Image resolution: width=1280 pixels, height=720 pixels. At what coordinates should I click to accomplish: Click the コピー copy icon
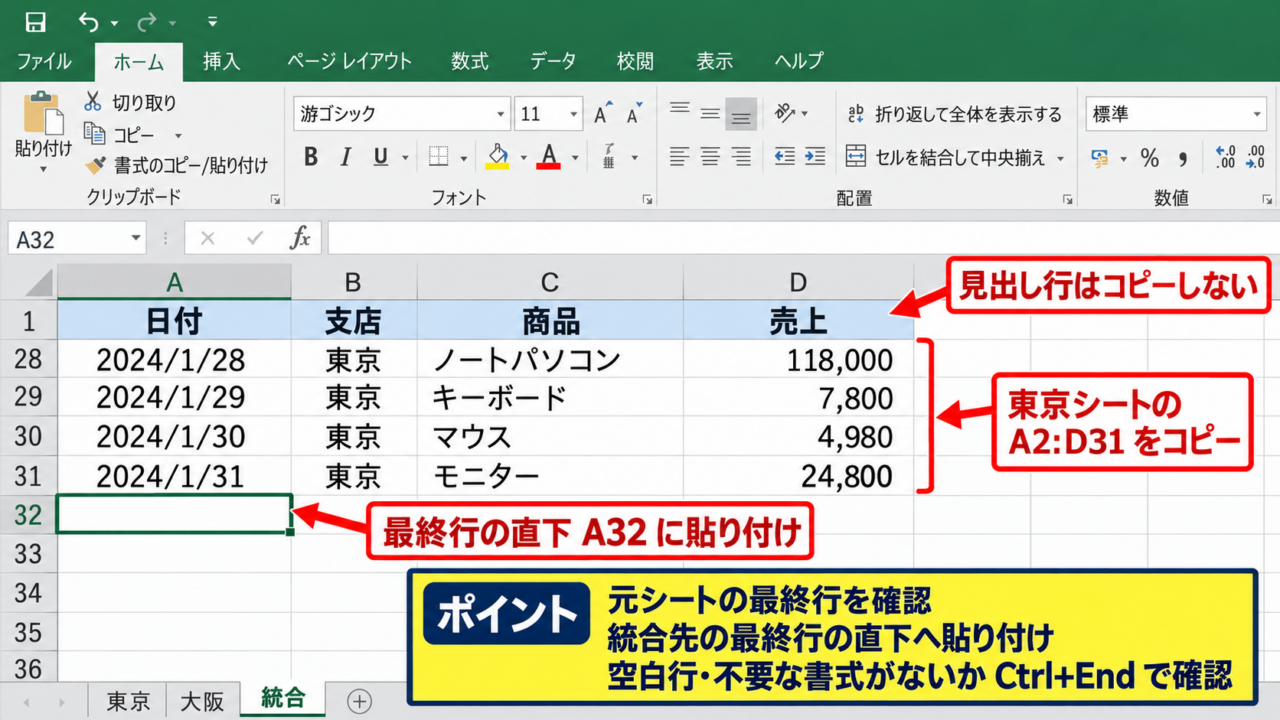coord(94,134)
